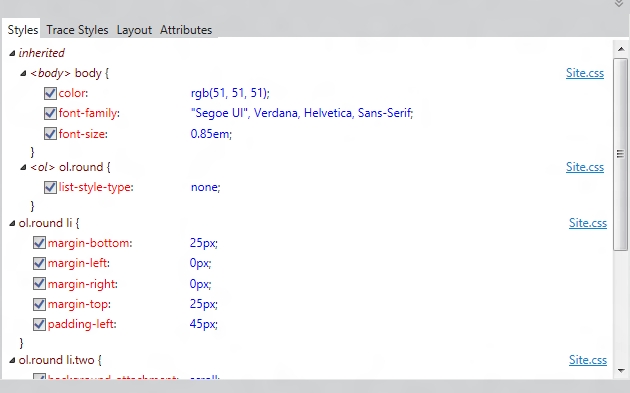Click the scrollbar down arrow
The height and width of the screenshot is (393, 630).
click(621, 370)
